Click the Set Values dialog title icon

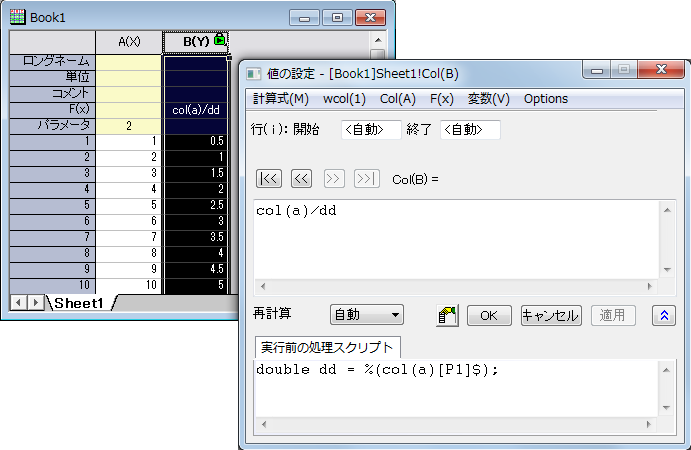(253, 73)
